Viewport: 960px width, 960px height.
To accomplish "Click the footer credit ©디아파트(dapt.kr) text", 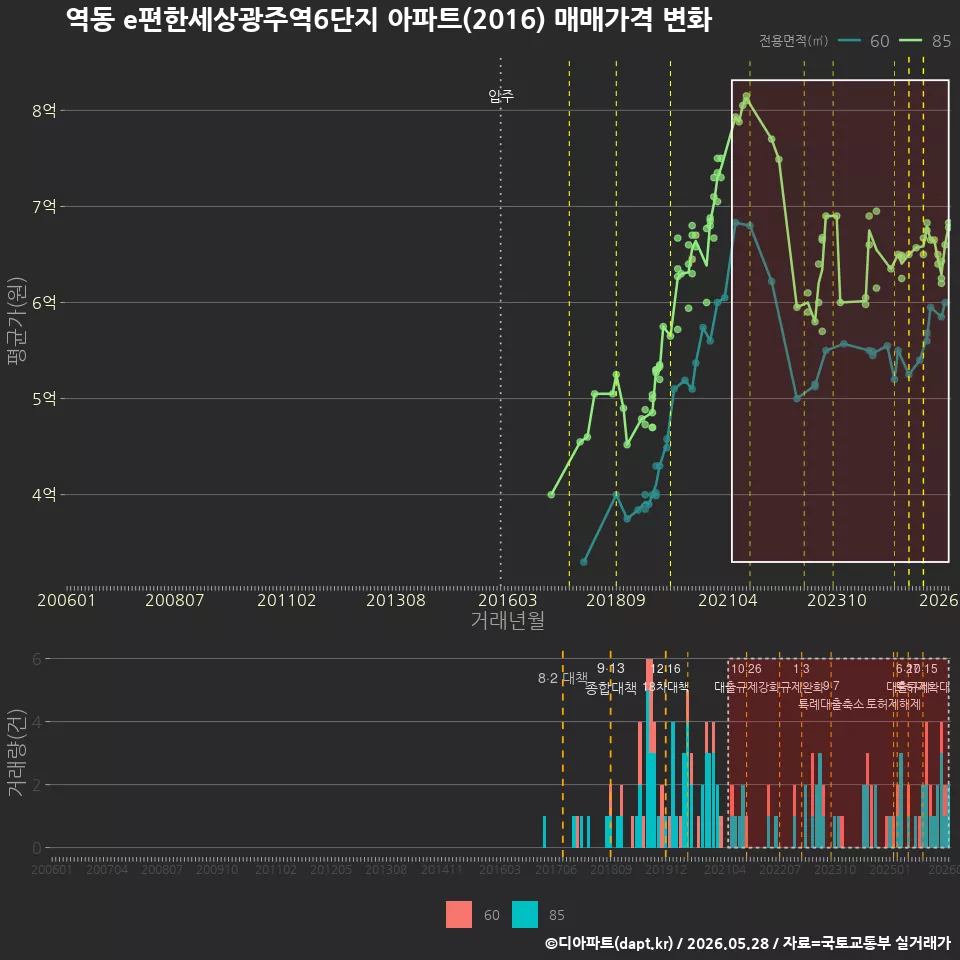I will (x=609, y=943).
